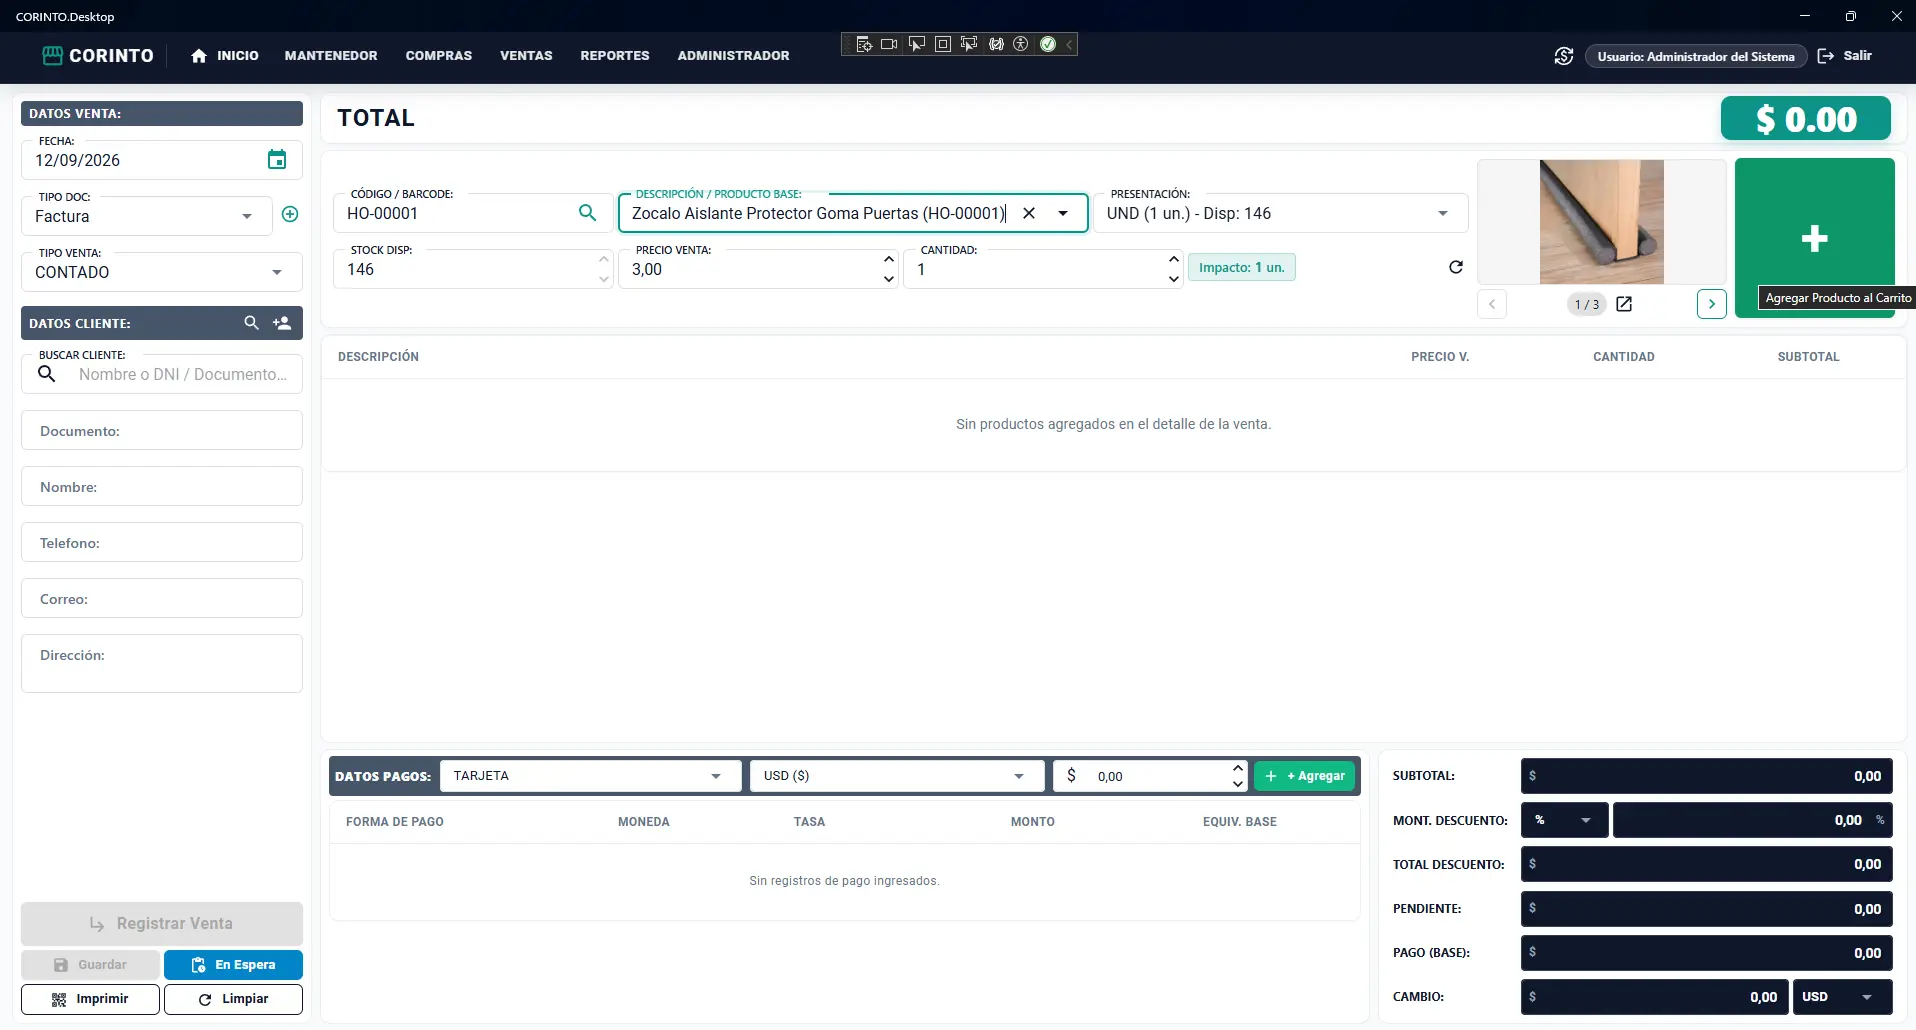Open Presentación UND dropdown
Viewport: 1916px width, 1030px height.
click(1443, 213)
